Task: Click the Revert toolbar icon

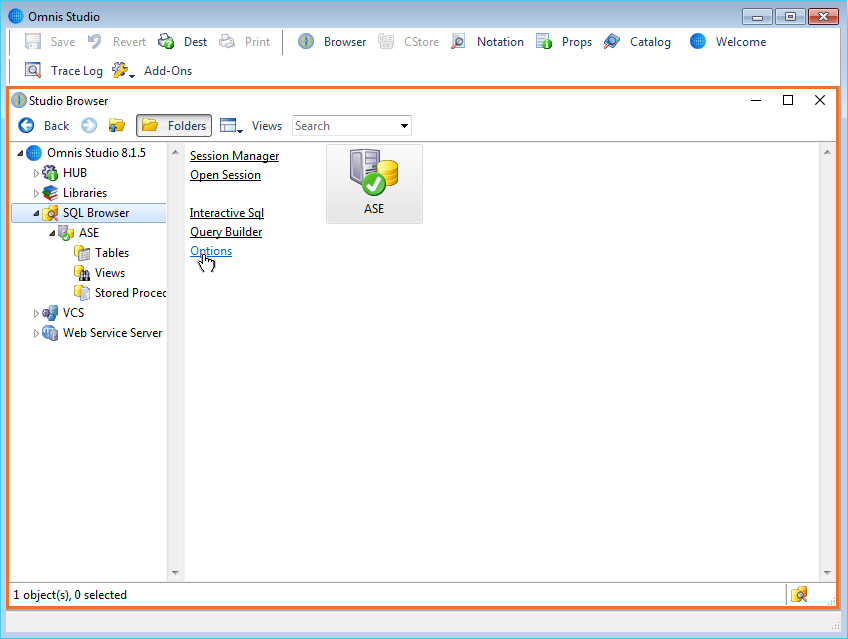Action: pos(95,42)
